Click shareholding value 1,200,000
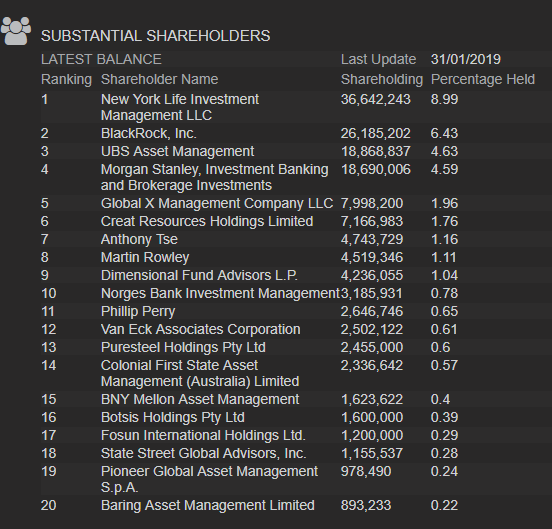 click(x=372, y=436)
